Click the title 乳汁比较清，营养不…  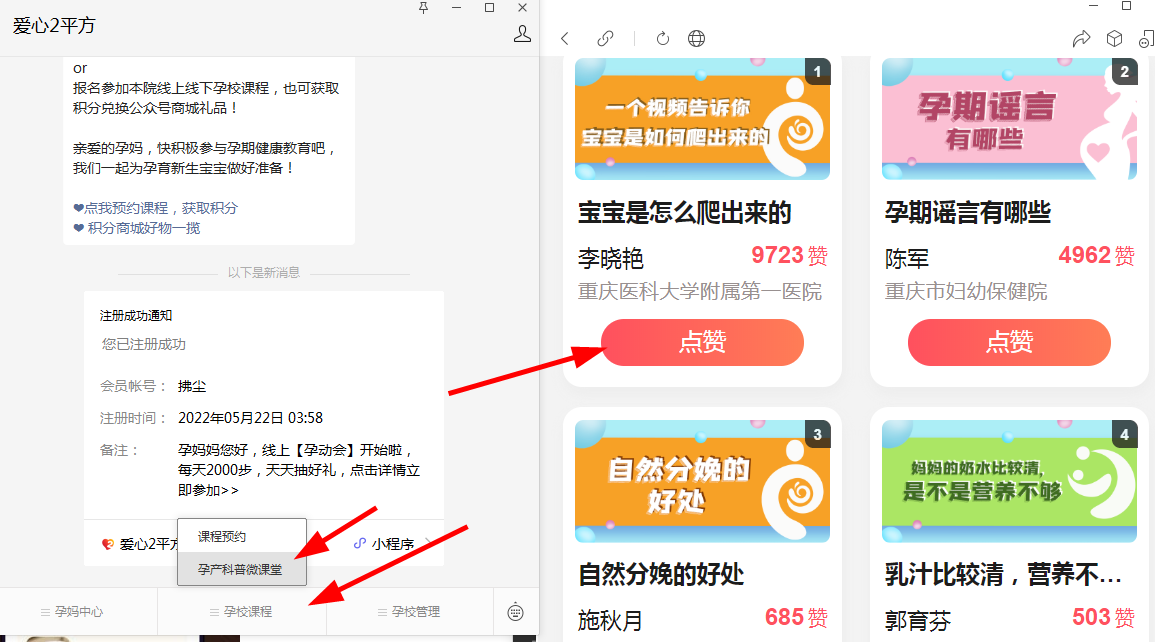point(1003,574)
